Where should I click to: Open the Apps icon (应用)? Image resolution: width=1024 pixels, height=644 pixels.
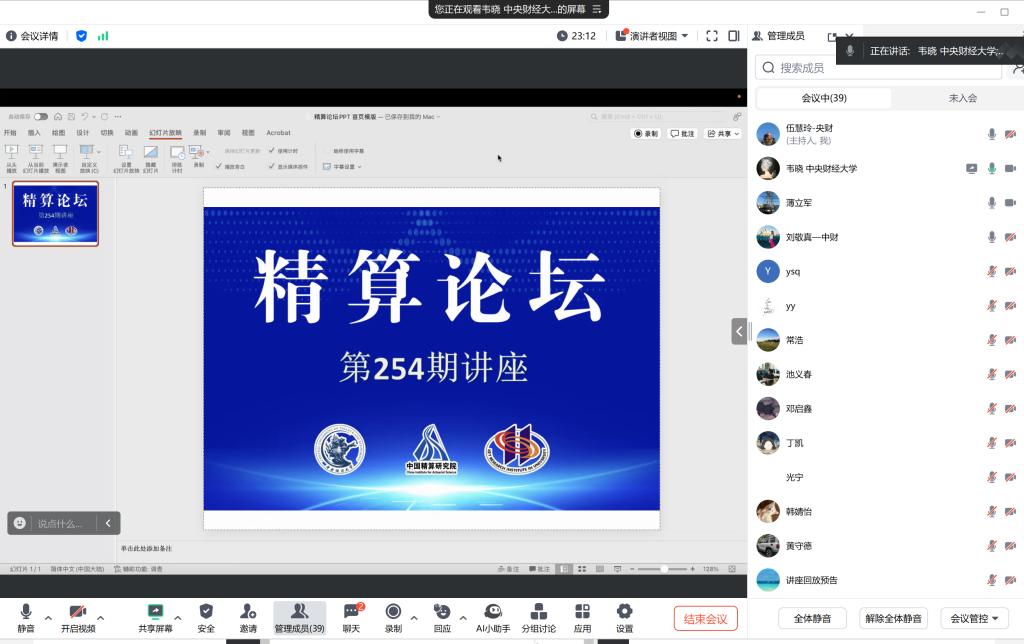[x=582, y=612]
